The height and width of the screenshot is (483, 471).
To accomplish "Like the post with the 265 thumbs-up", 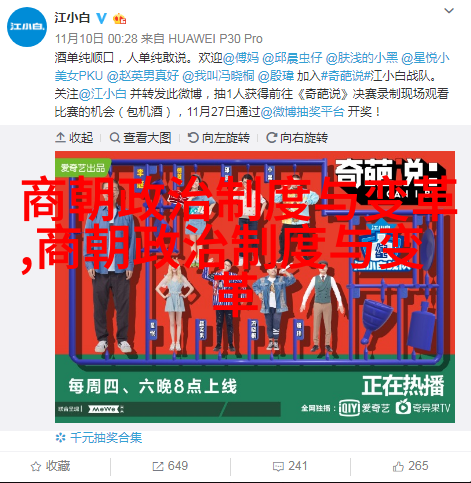I will coord(410,466).
